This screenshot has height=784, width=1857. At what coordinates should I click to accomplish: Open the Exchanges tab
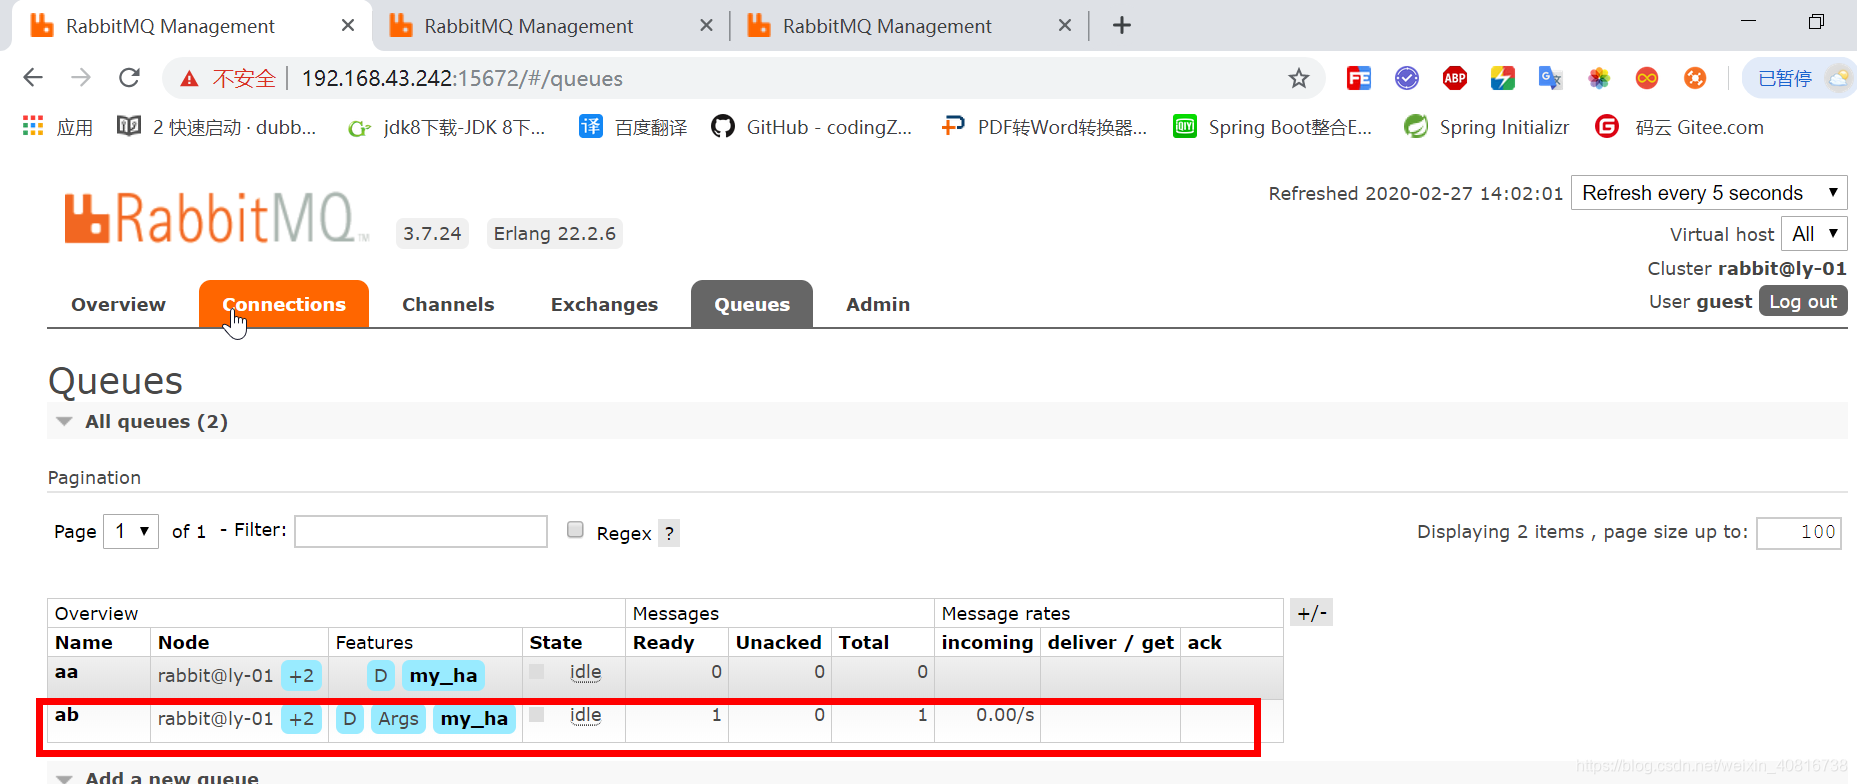(x=604, y=304)
